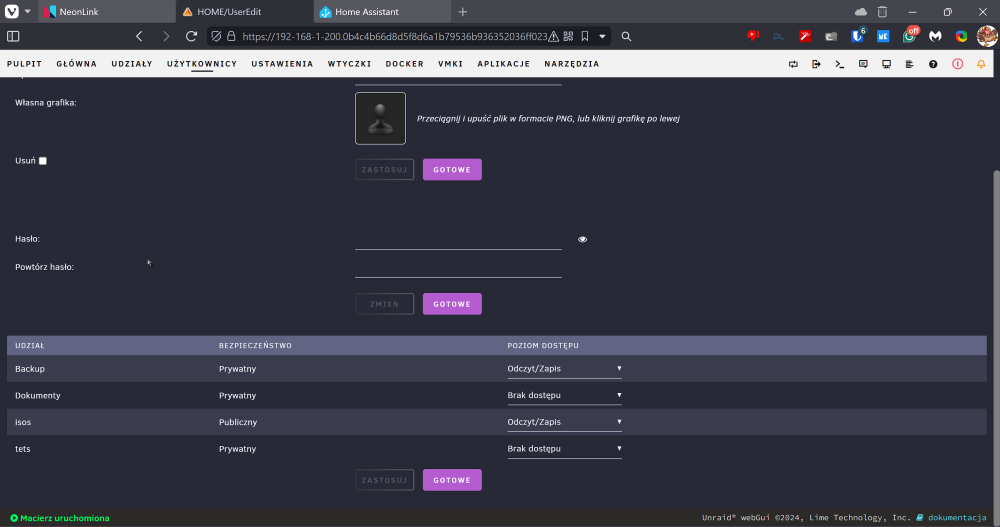1000x527 pixels.
Task: Click the DL extension icon
Action: pyautogui.click(x=779, y=36)
